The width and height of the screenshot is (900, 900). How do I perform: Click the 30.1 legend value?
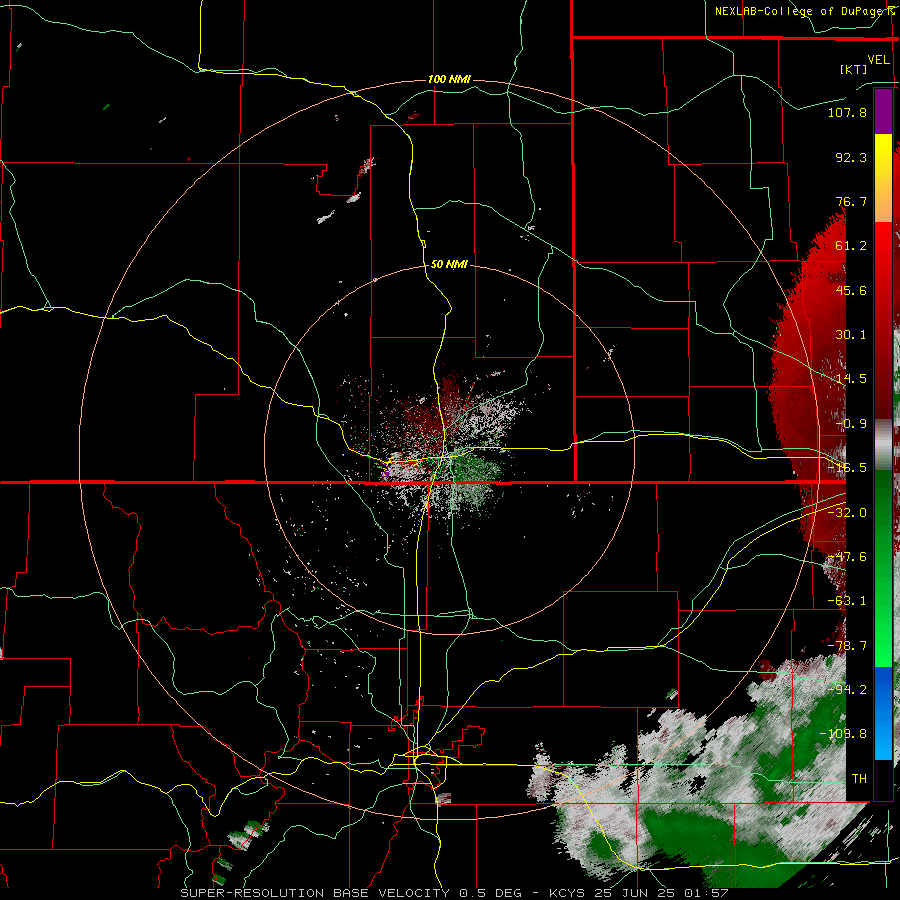(851, 335)
